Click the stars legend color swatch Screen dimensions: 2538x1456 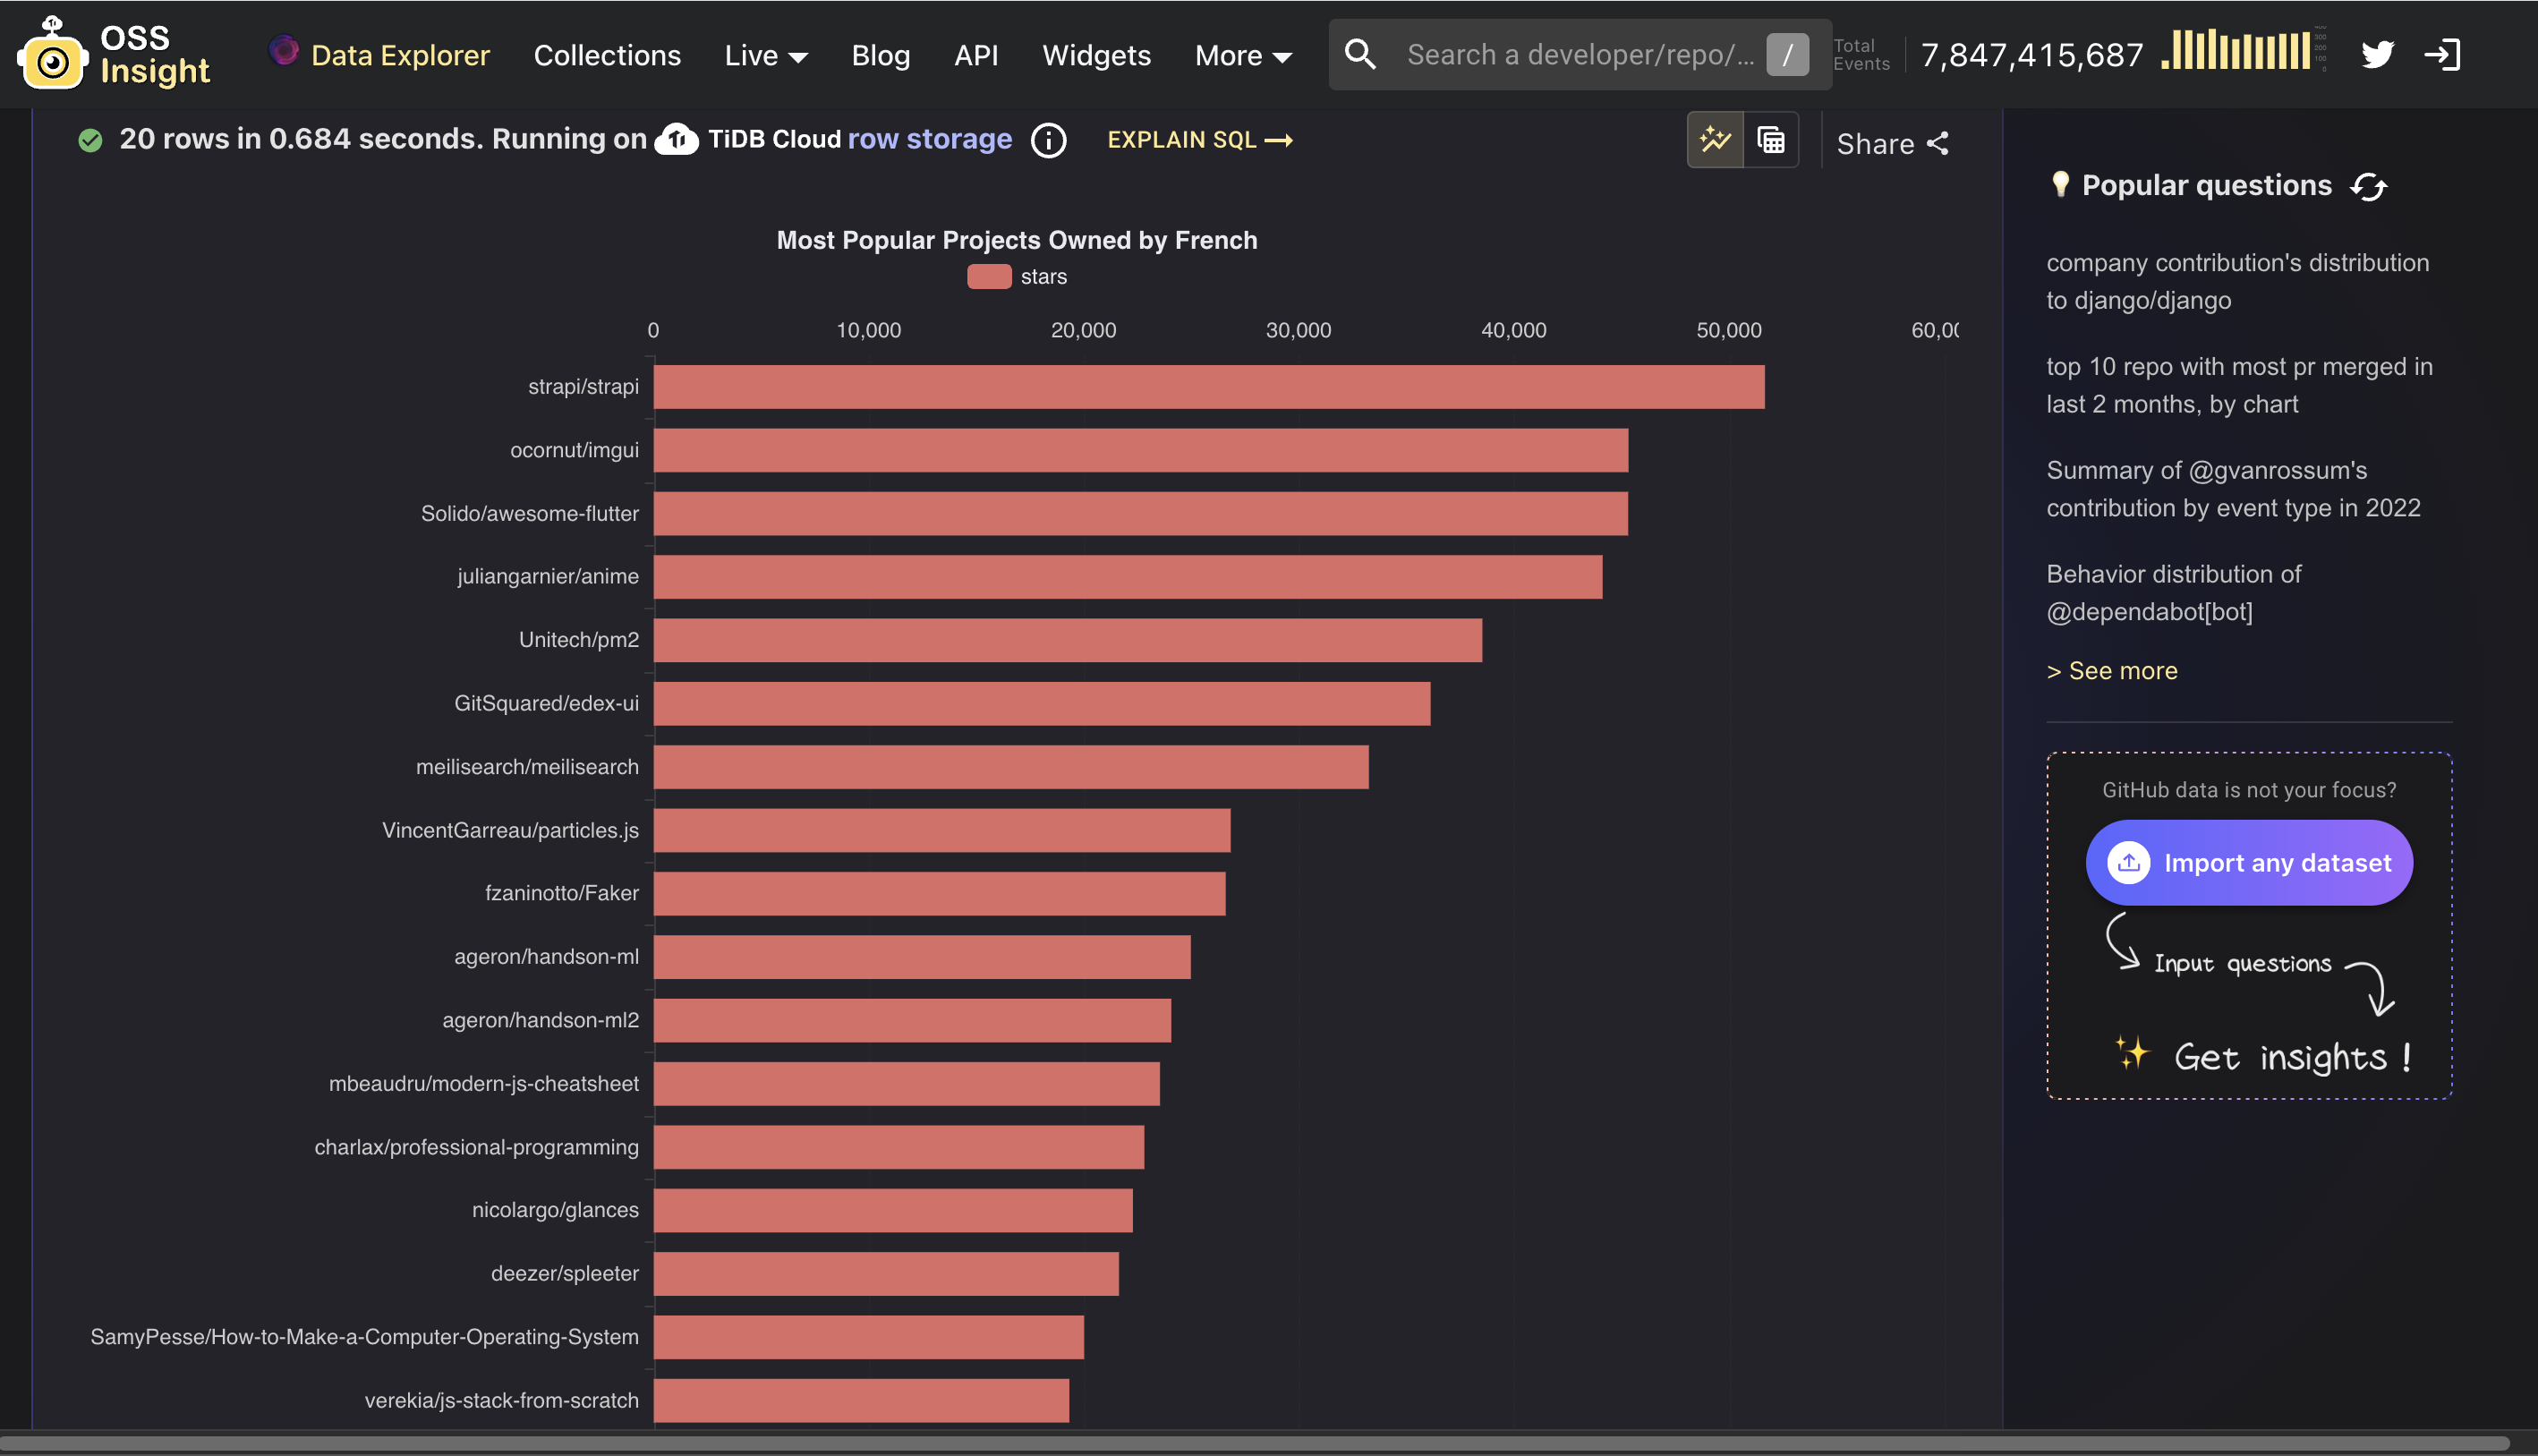point(988,277)
